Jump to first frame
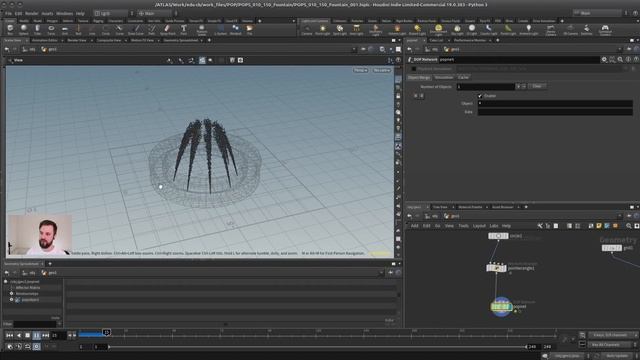This screenshot has height=360, width=640. point(9,335)
